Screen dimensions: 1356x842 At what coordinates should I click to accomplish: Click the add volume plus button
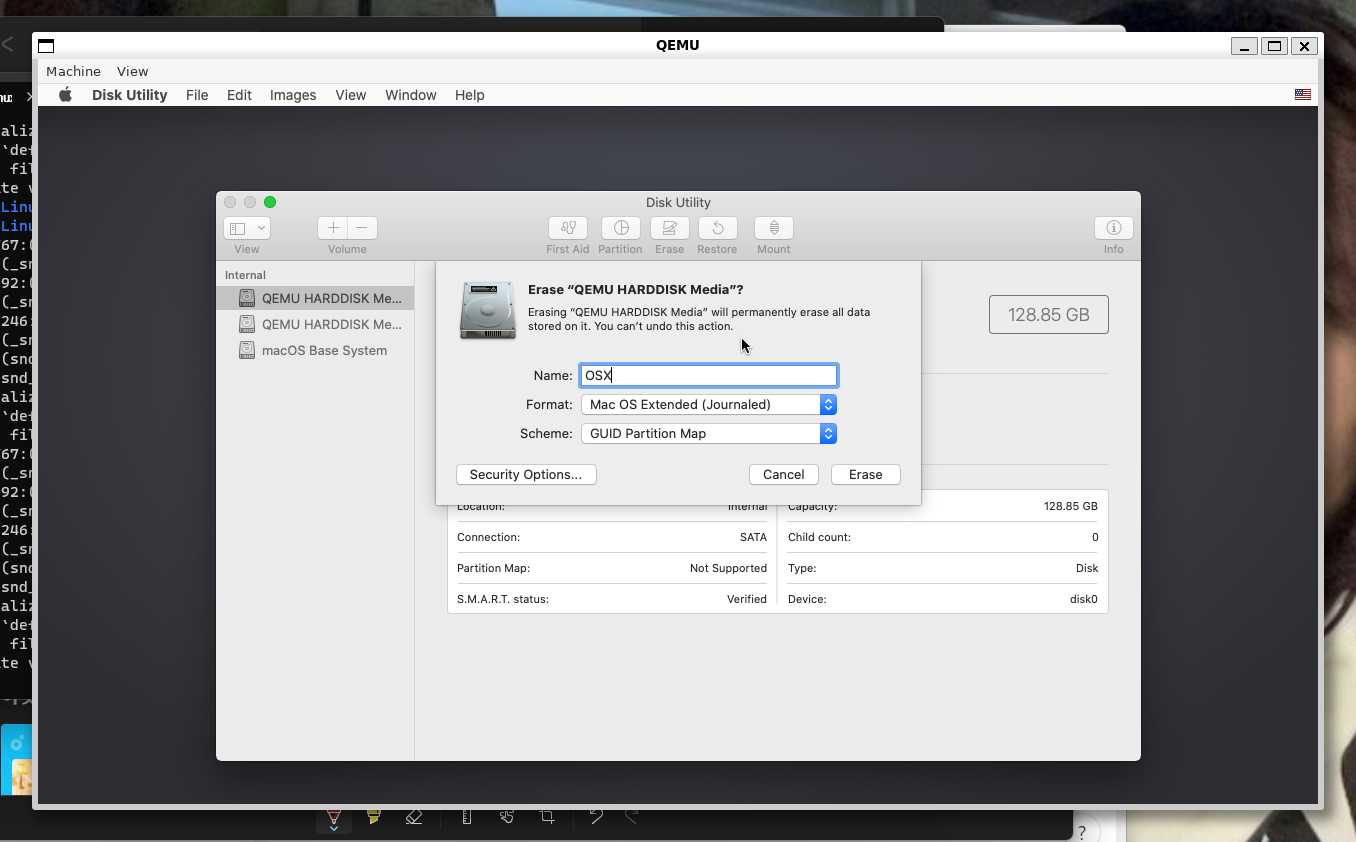click(333, 228)
